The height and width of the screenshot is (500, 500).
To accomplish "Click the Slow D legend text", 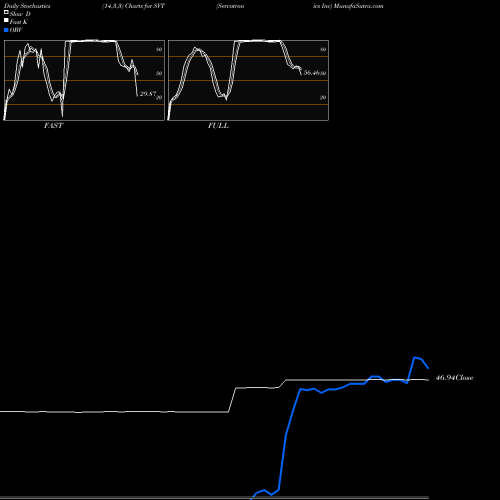I will click(20, 14).
